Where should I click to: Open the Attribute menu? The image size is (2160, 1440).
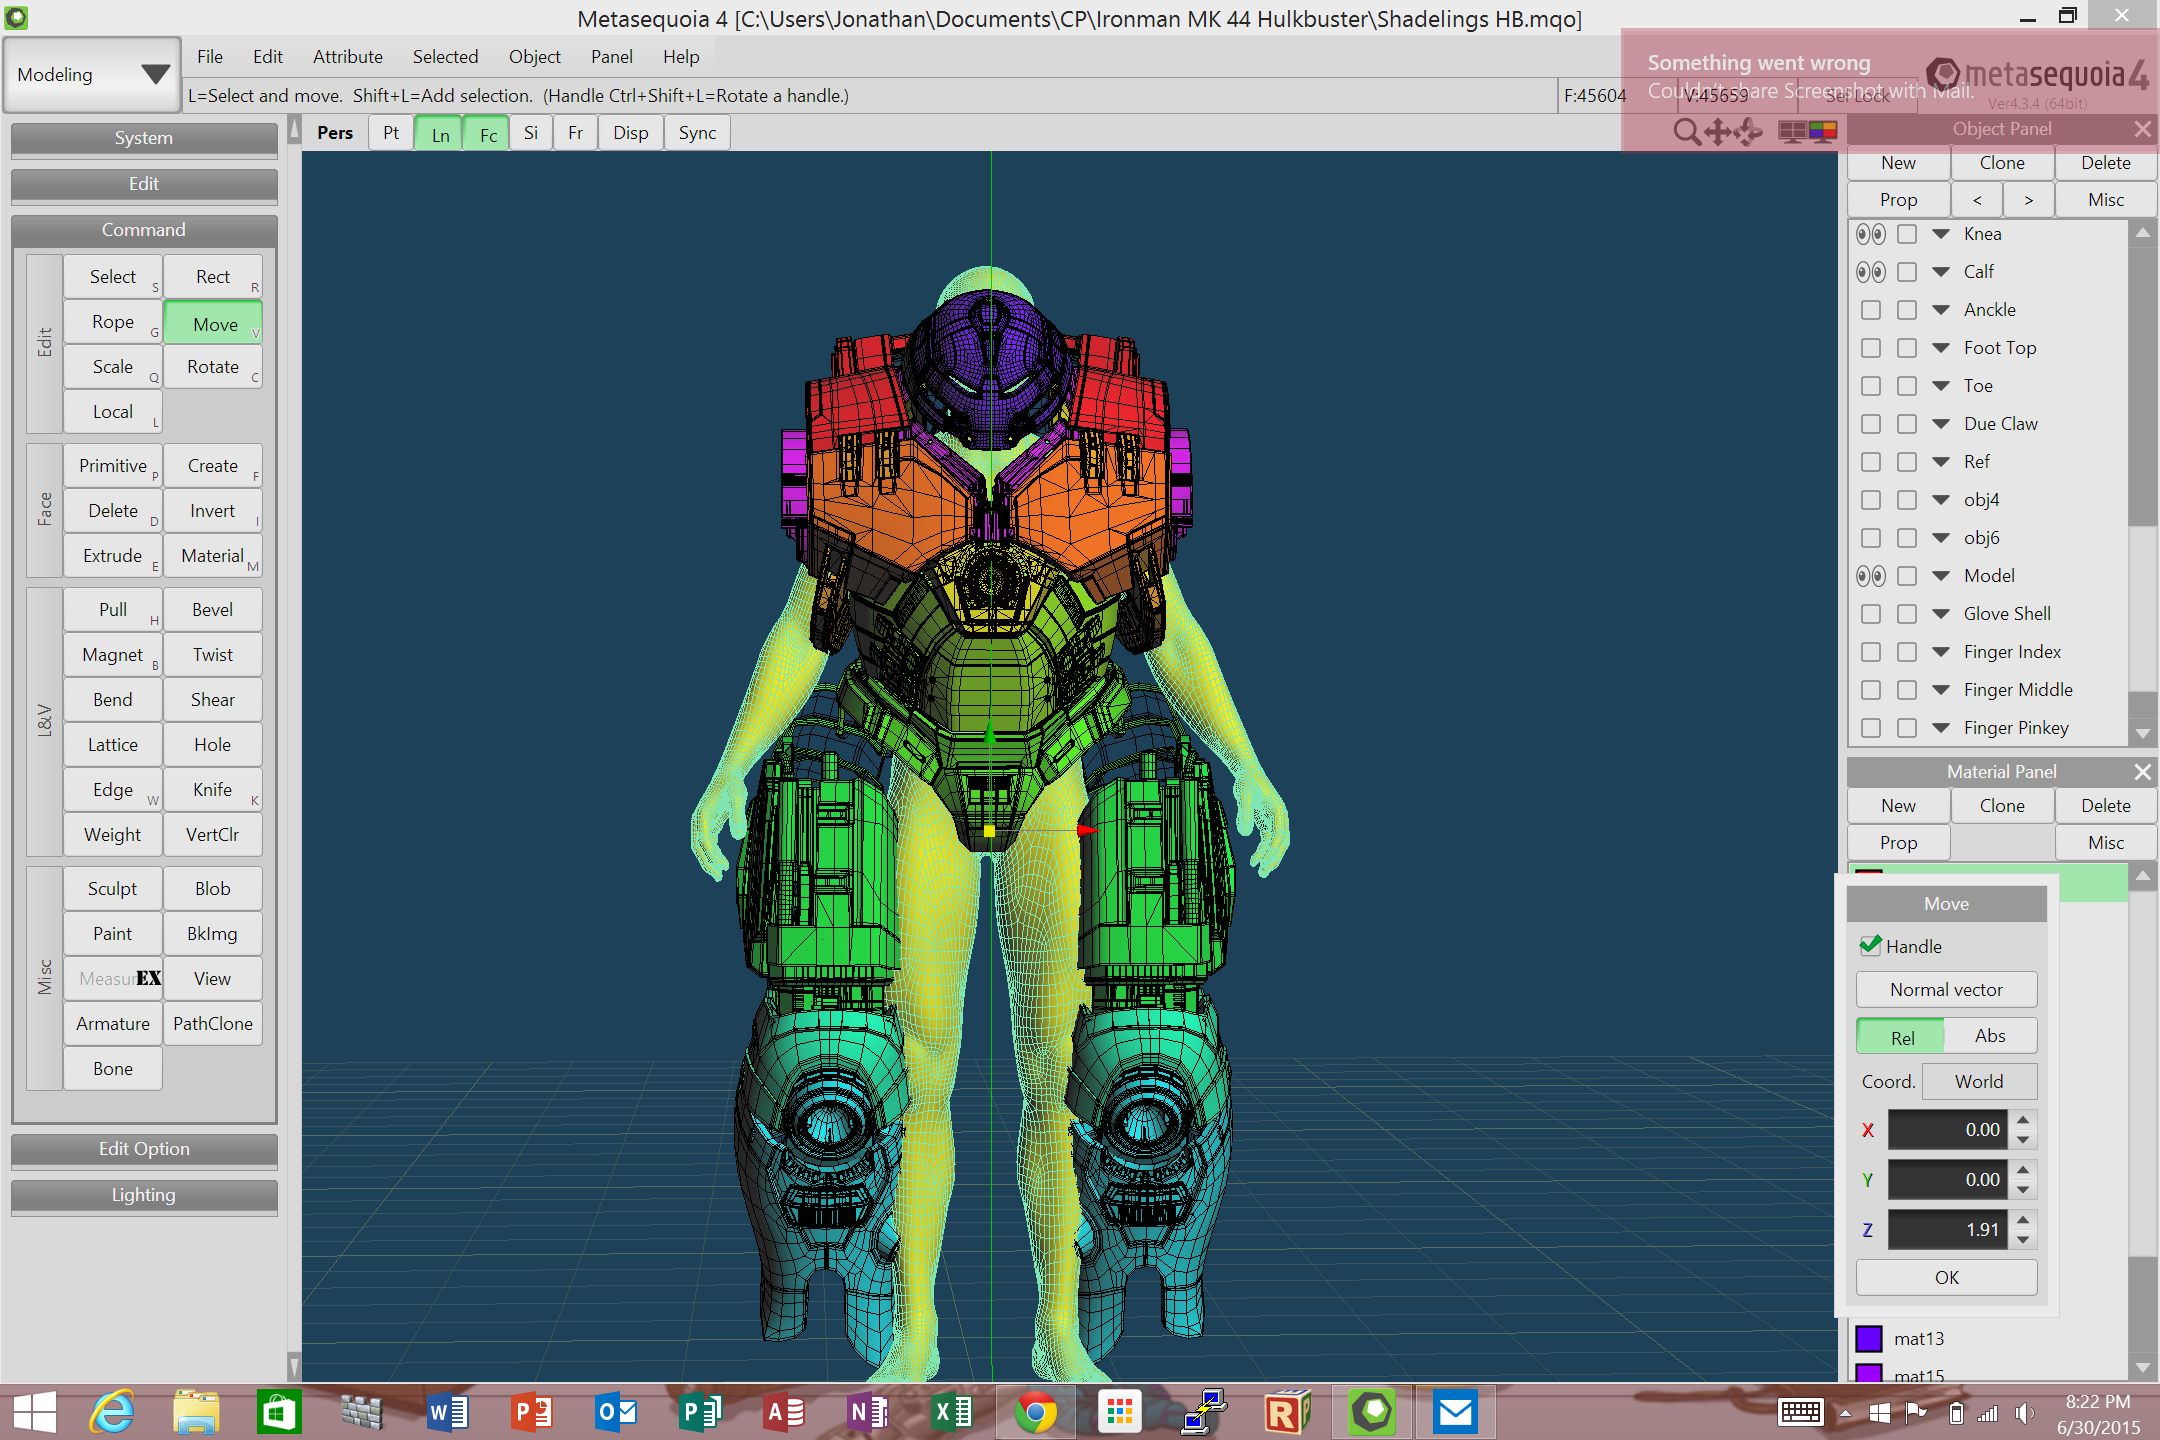pyautogui.click(x=347, y=57)
